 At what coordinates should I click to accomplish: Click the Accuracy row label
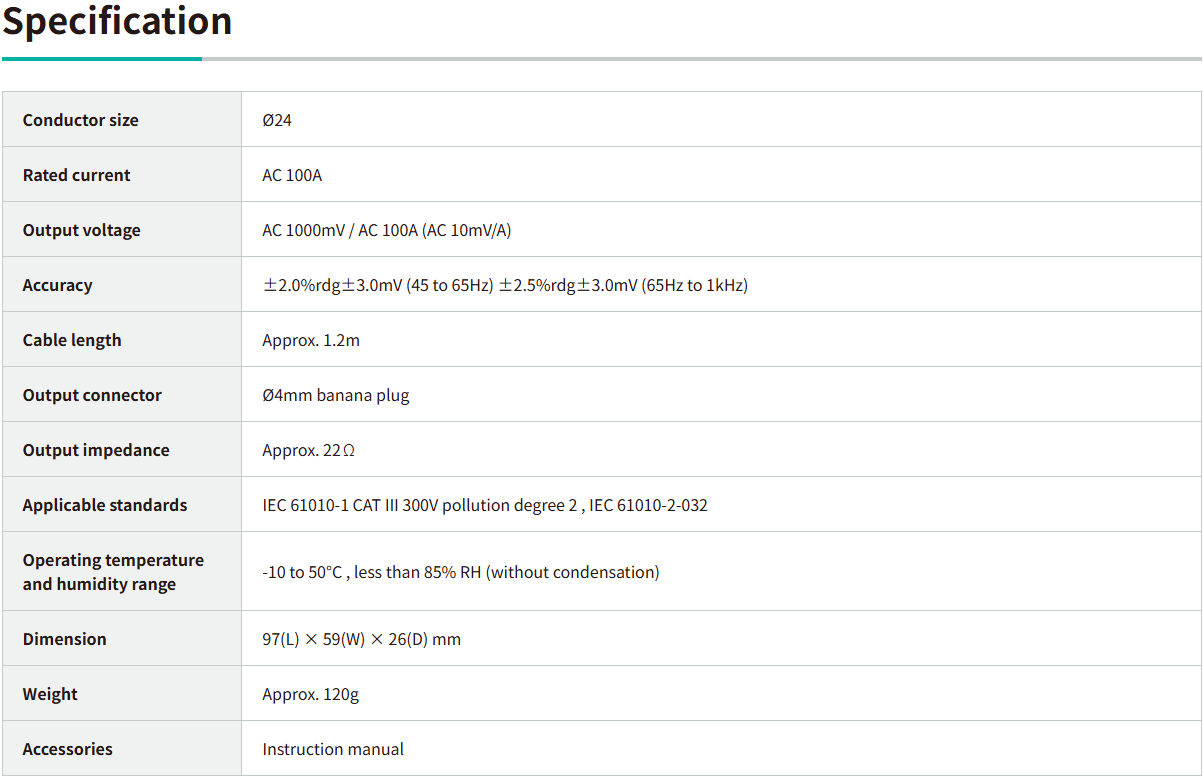[x=58, y=285]
